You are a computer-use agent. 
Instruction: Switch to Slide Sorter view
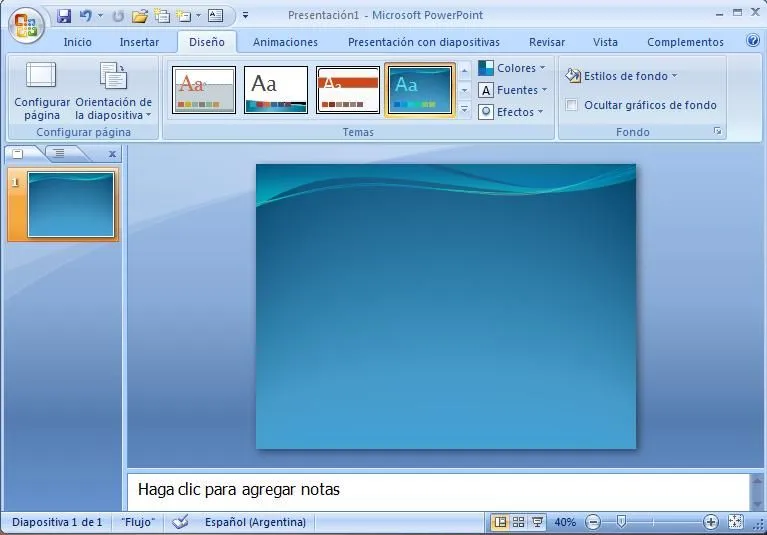[x=519, y=522]
